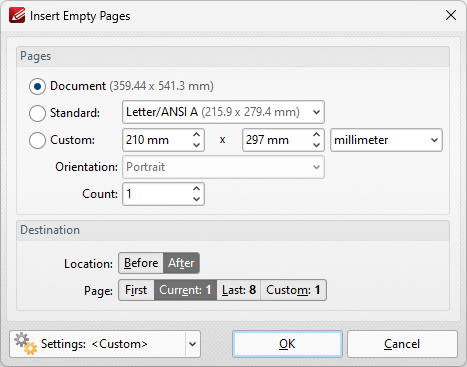Image resolution: width=467 pixels, height=367 pixels.
Task: Increase custom height with the up arrow
Action: coord(317,135)
